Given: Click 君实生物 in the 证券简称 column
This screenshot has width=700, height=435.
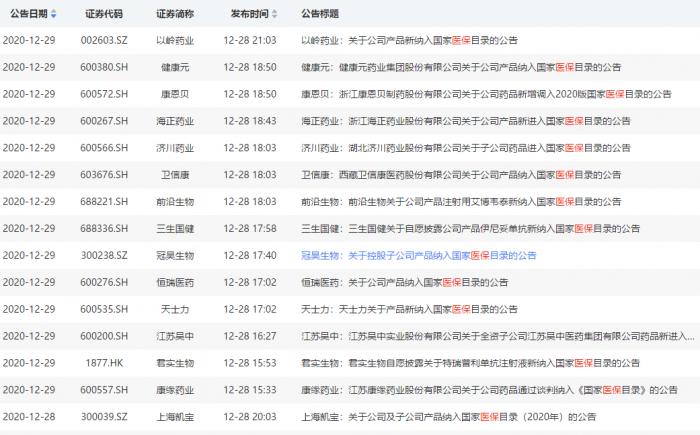Looking at the screenshot, I should tap(175, 363).
